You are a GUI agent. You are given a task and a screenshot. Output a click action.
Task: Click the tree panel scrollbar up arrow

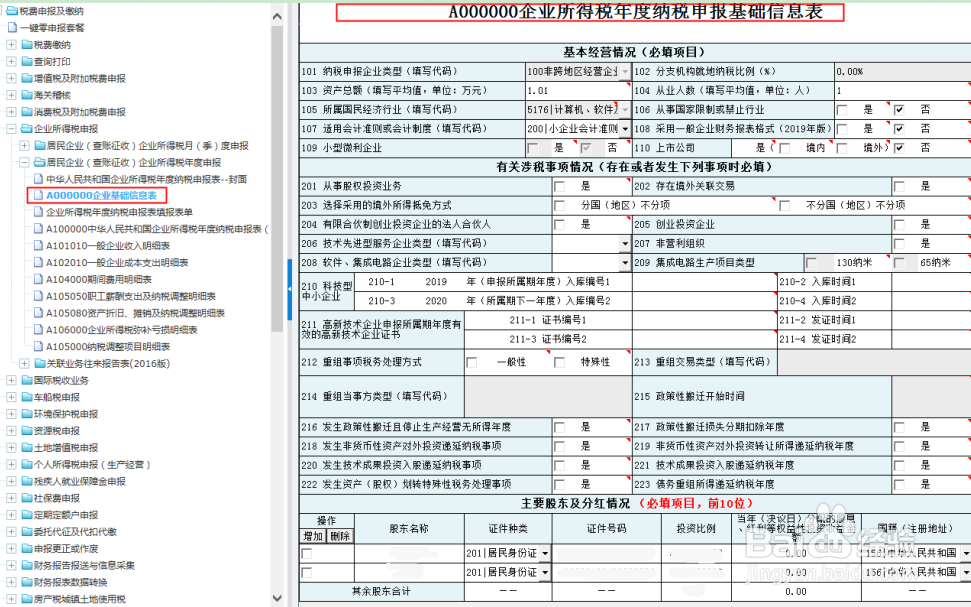277,17
